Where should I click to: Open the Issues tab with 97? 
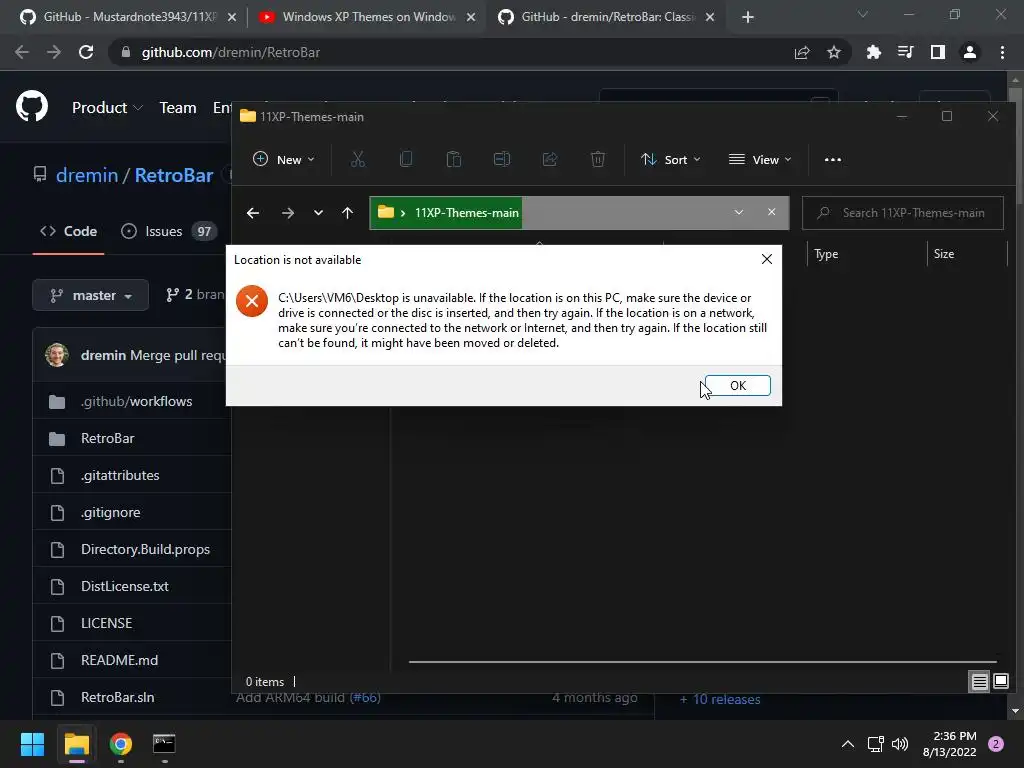pyautogui.click(x=168, y=231)
